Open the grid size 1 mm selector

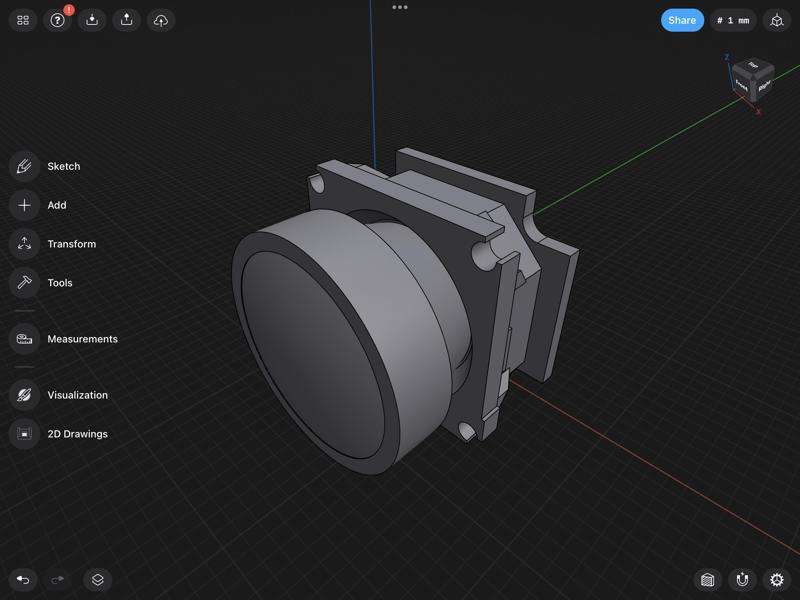pyautogui.click(x=733, y=20)
